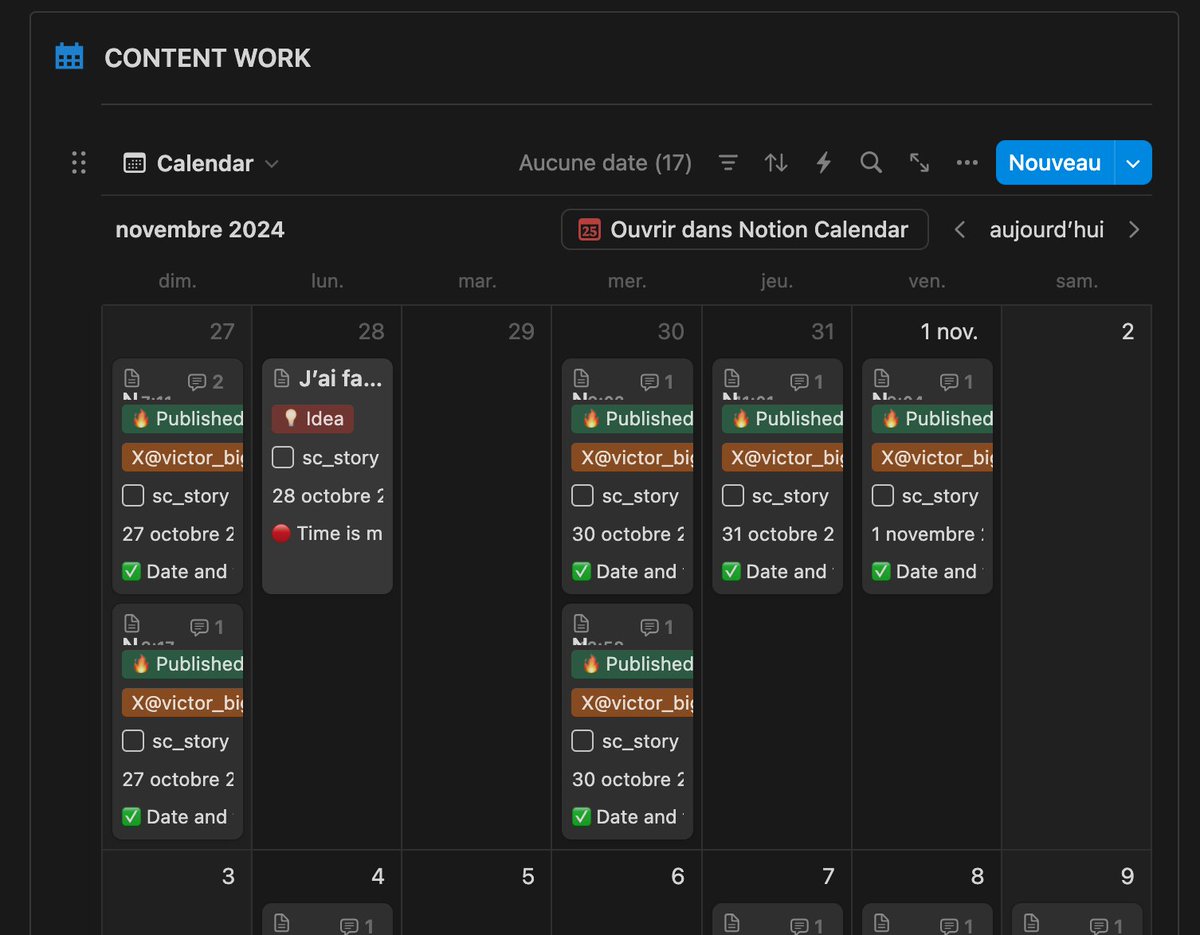Click X@victor tag on upper October 30 card
This screenshot has width=1200, height=935.
pyautogui.click(x=632, y=458)
